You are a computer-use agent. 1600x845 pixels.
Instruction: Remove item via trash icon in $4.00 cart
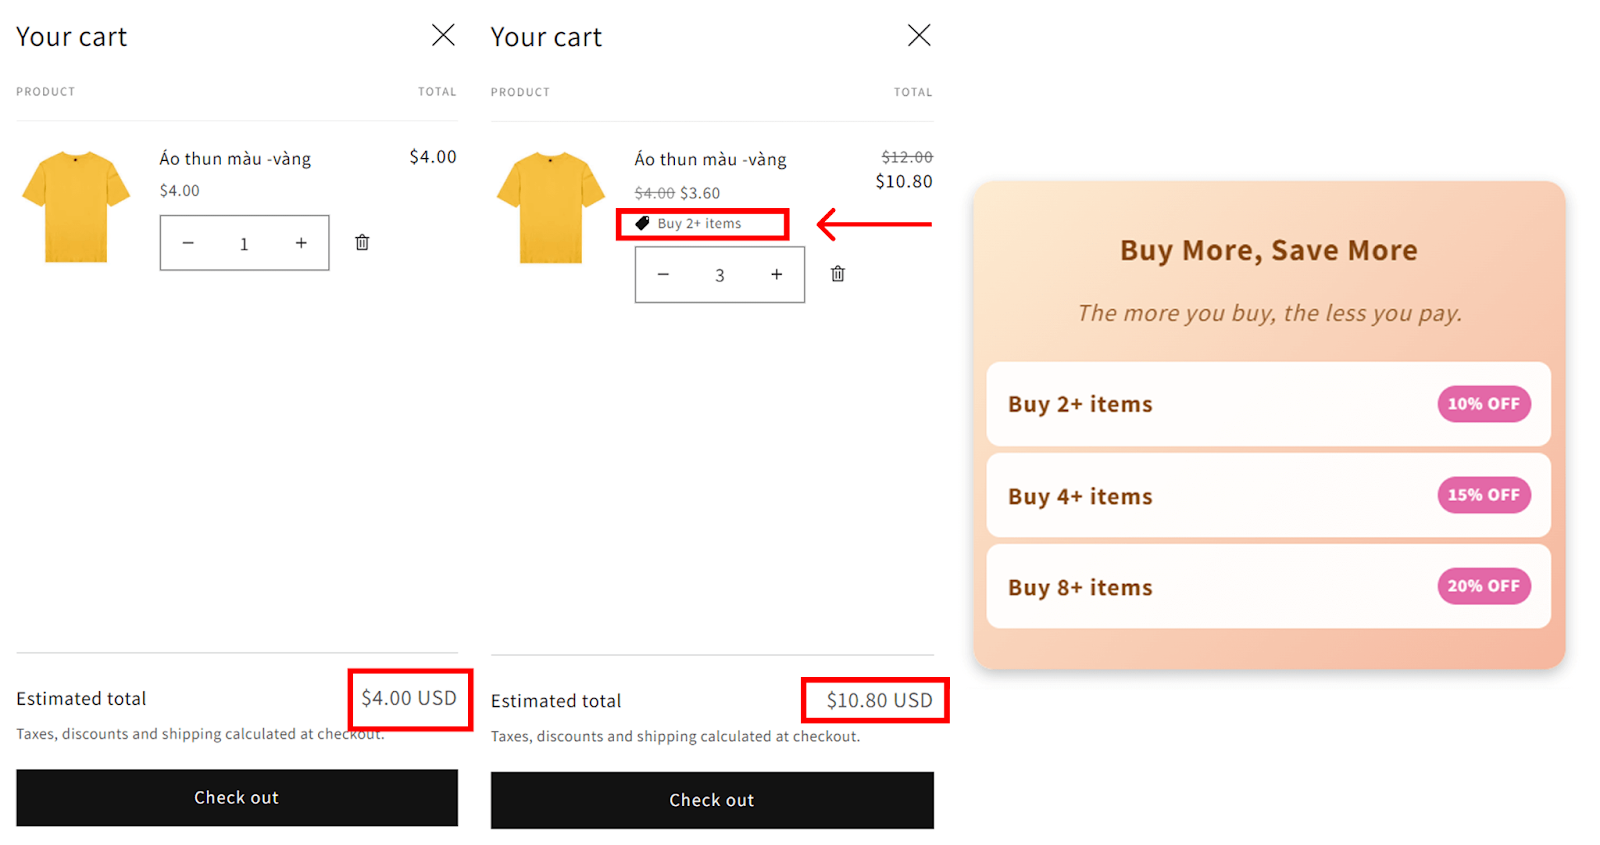362,242
